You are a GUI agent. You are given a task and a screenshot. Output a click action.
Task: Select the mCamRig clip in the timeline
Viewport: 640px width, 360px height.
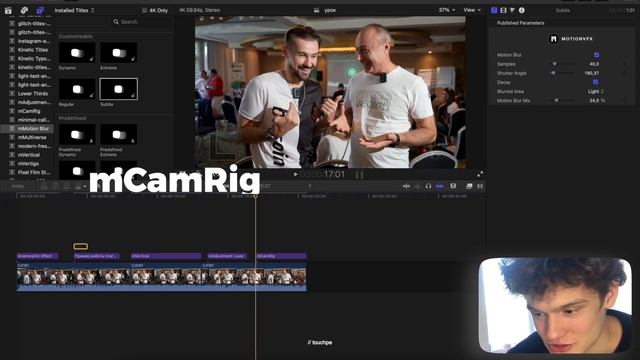tap(281, 256)
